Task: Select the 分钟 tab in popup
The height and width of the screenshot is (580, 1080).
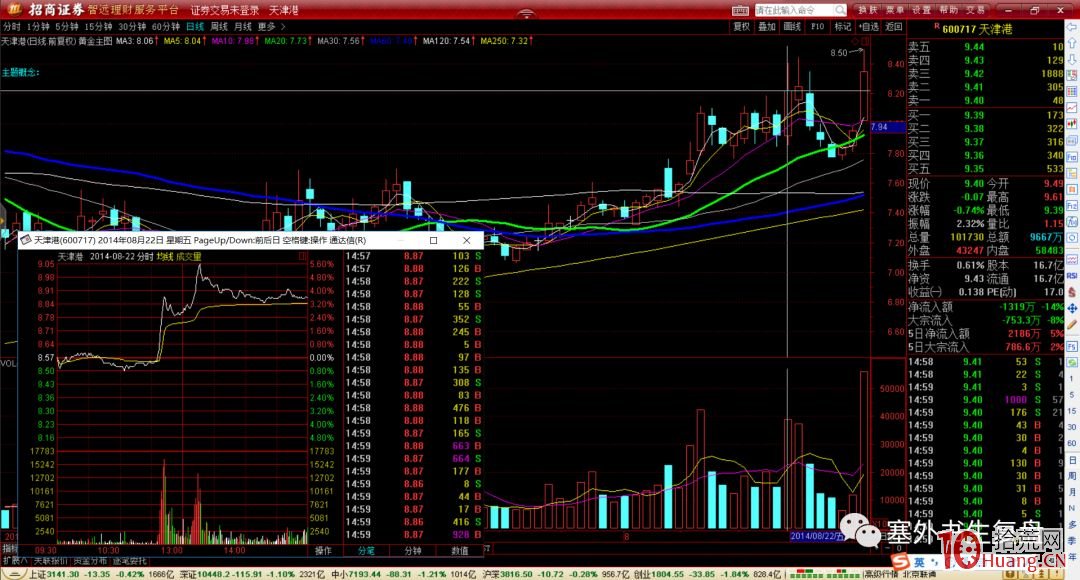Action: tap(413, 550)
